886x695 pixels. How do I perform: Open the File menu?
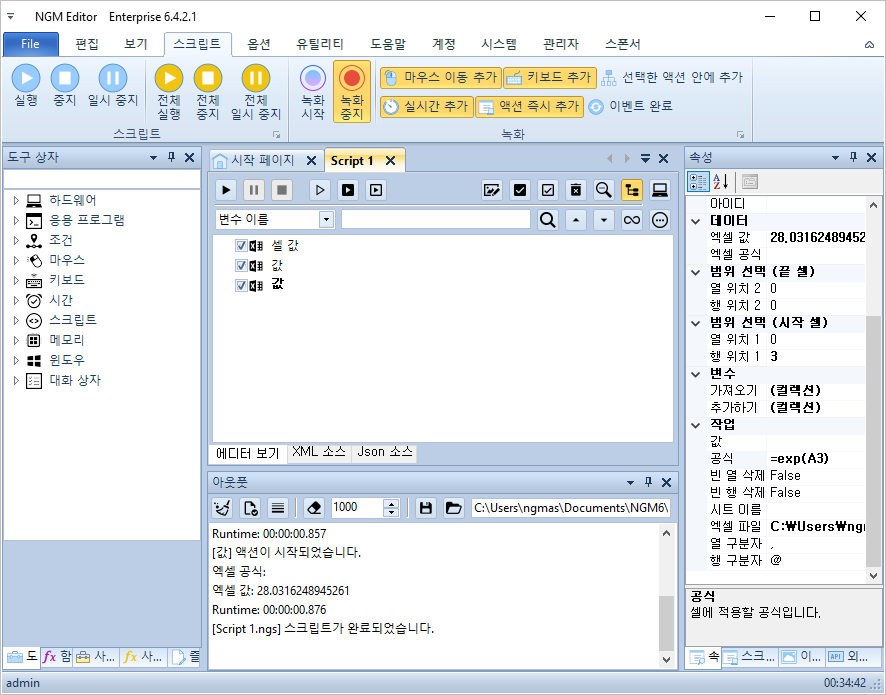coord(31,44)
